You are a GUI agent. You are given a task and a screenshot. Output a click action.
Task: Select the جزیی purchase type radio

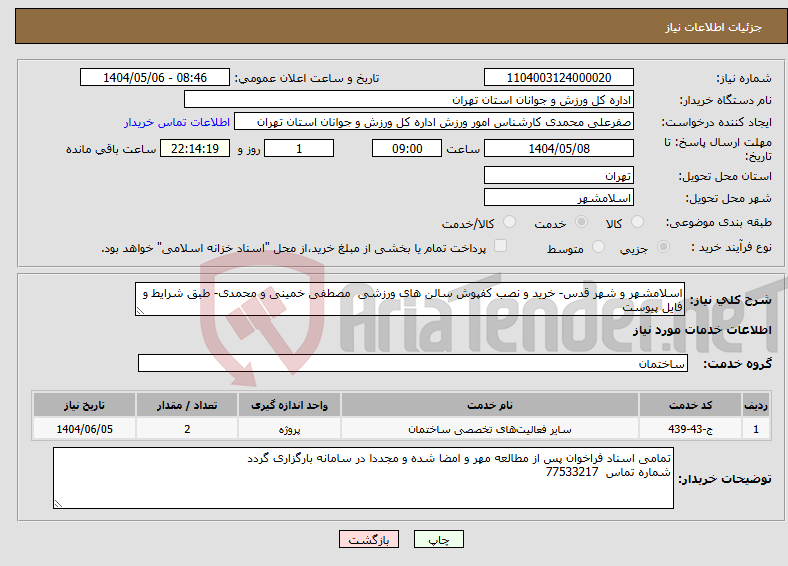click(x=663, y=246)
